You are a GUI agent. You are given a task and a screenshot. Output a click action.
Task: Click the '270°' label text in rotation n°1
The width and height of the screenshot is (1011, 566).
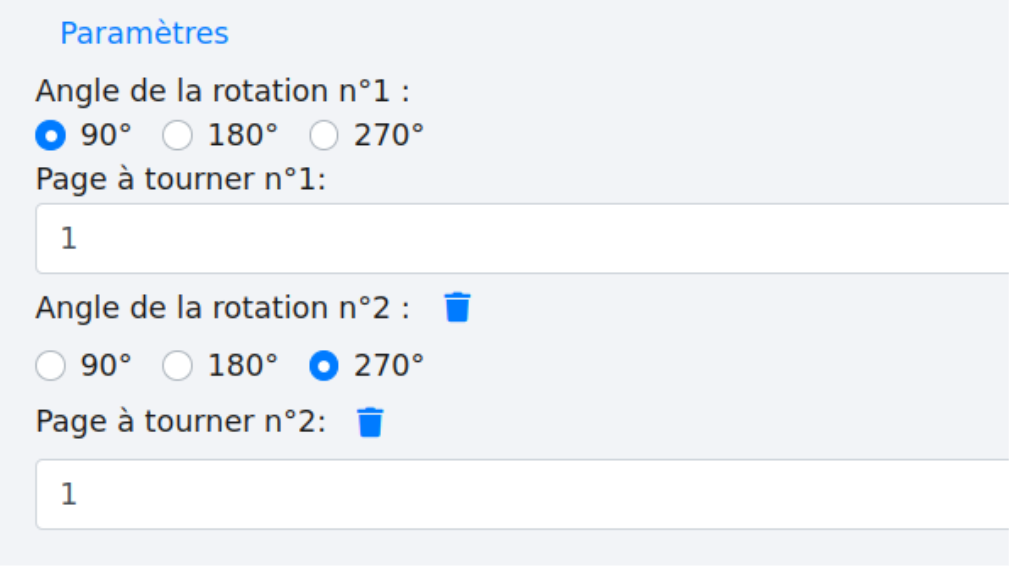pos(389,135)
